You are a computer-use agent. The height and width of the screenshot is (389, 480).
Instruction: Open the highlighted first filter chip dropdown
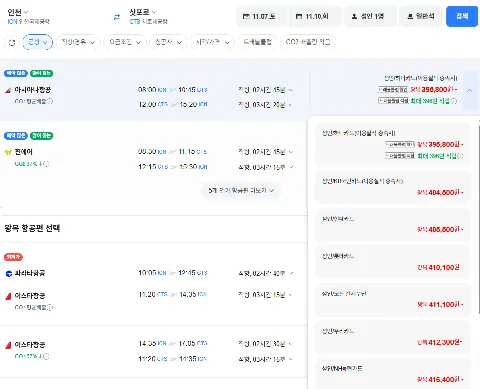coord(38,42)
